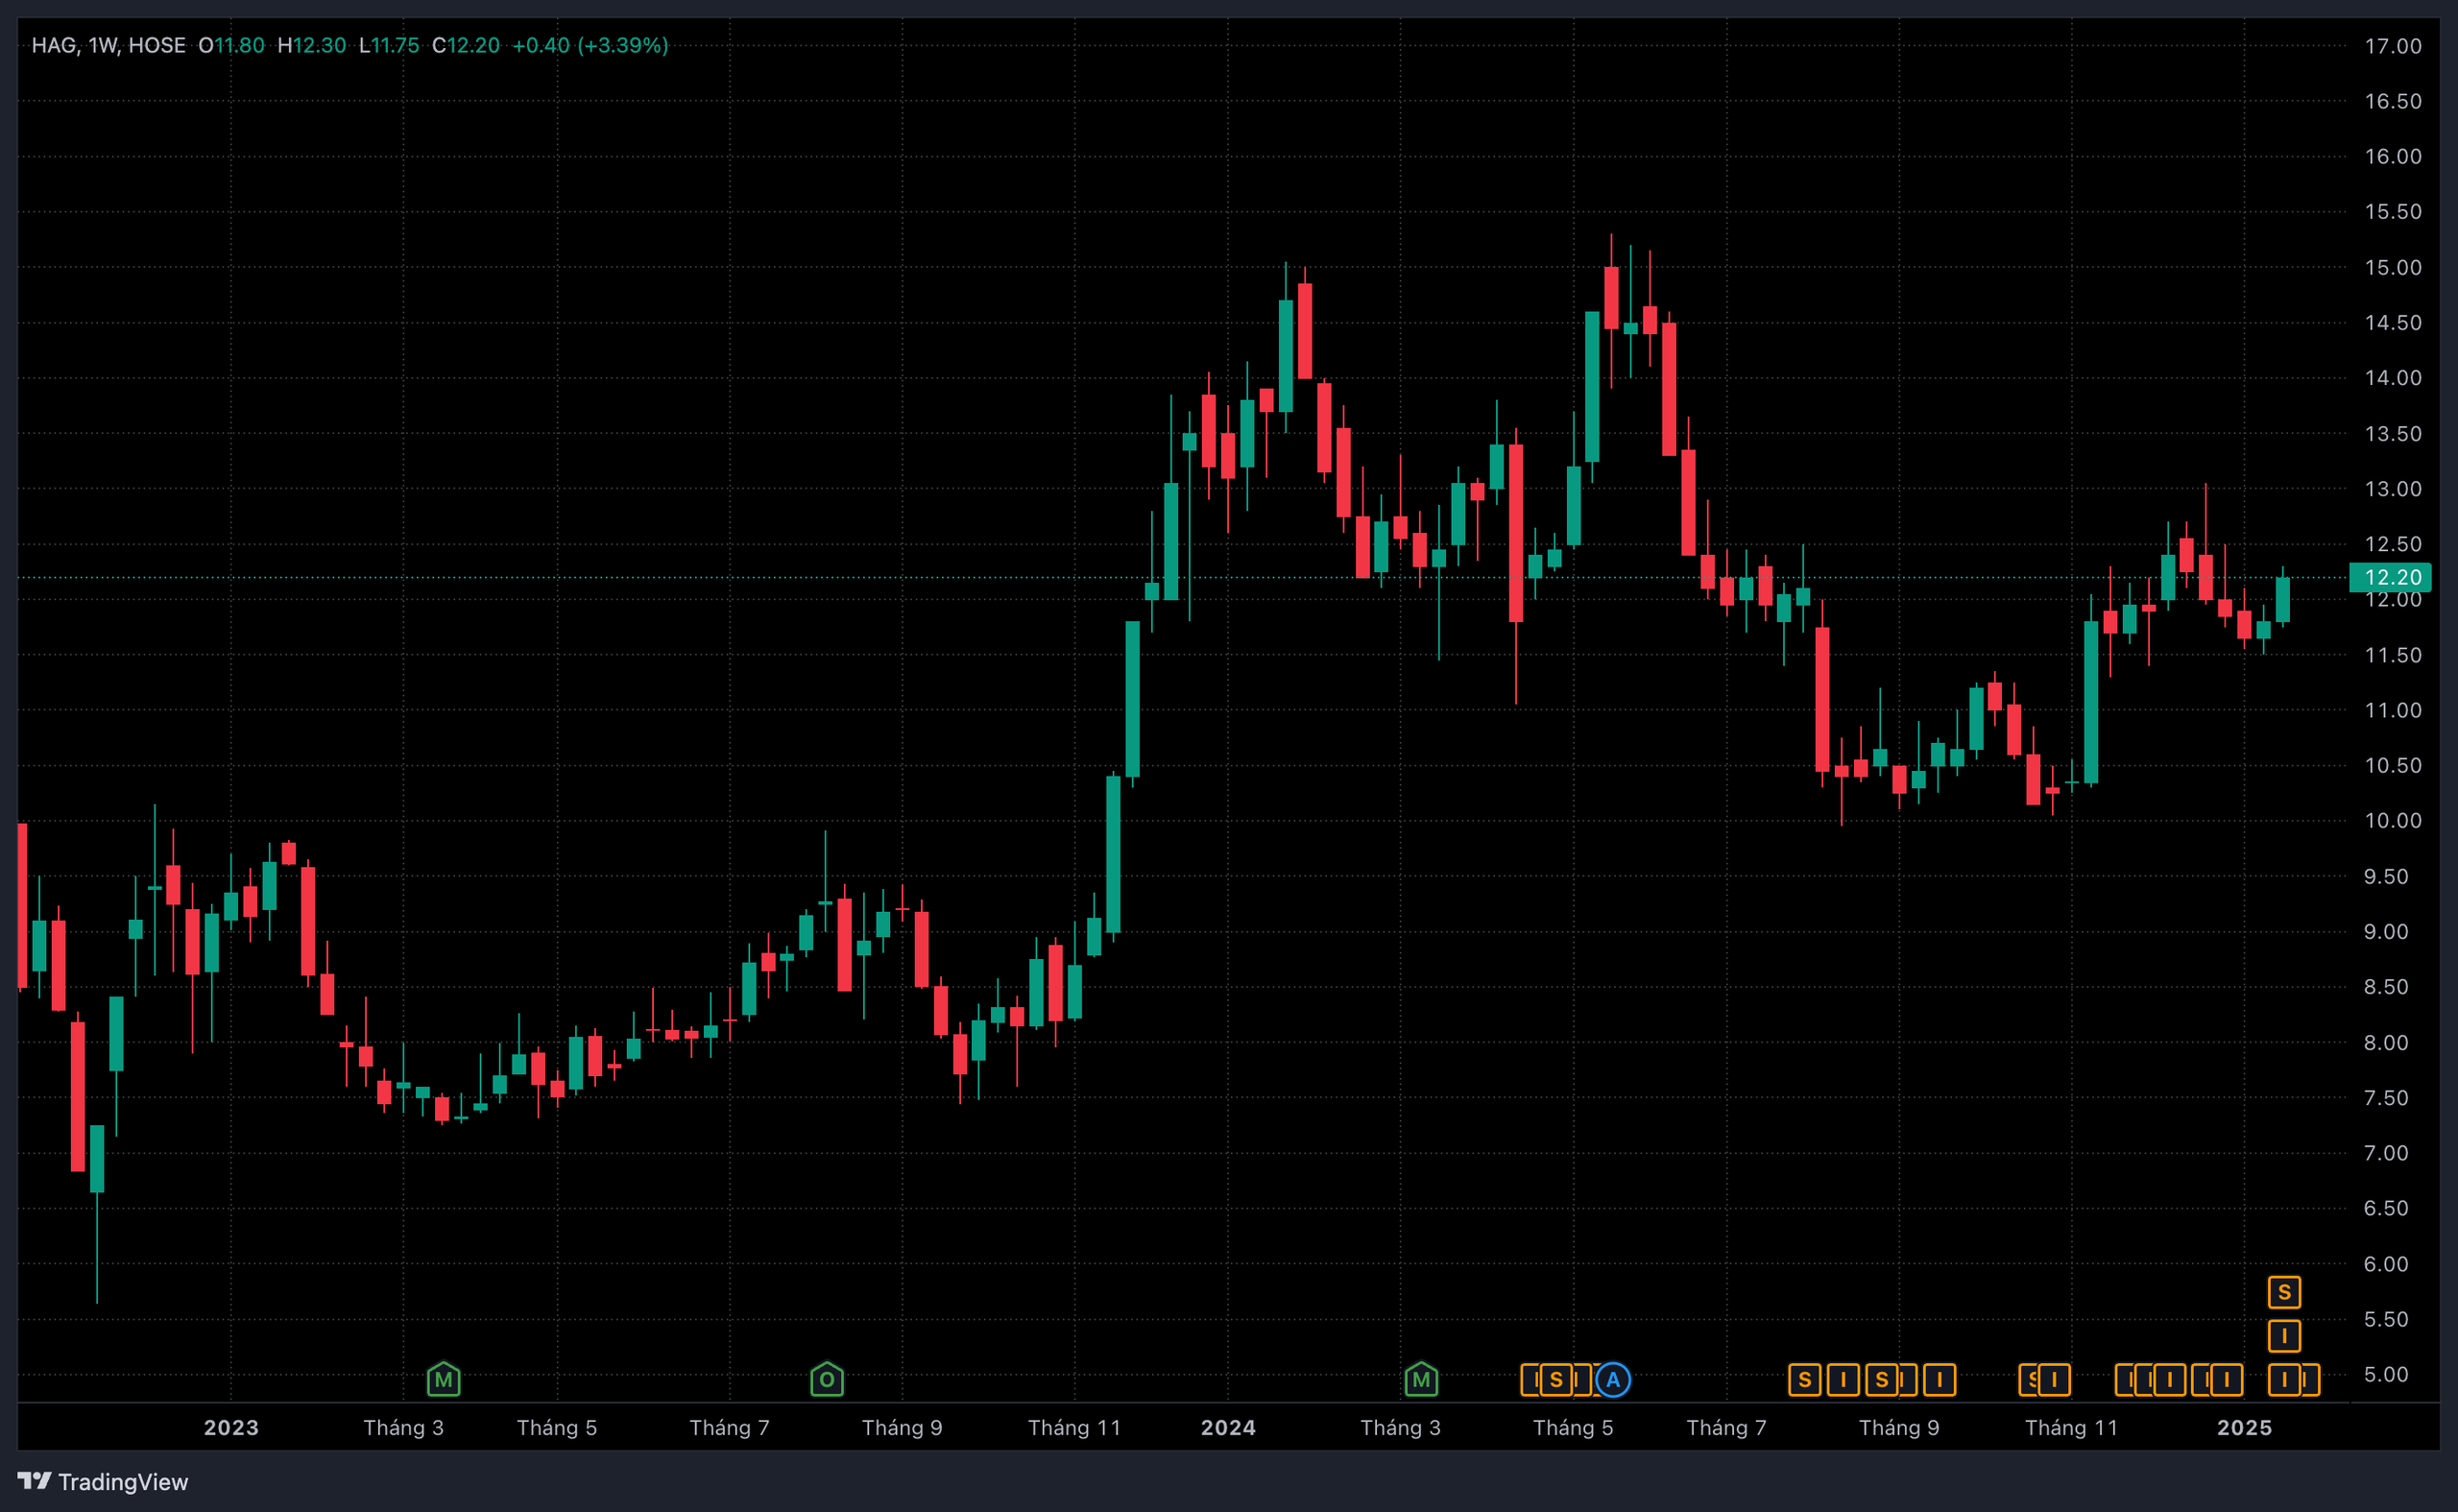
Task: Click the 13.50 price scale label
Action: point(2392,433)
